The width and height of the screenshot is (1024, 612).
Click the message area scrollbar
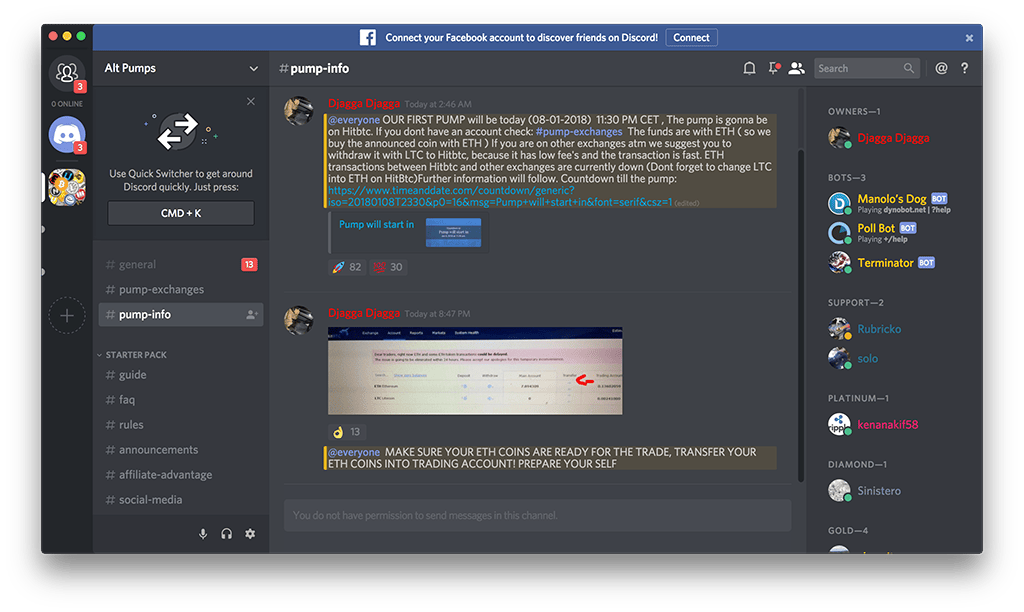tap(799, 300)
